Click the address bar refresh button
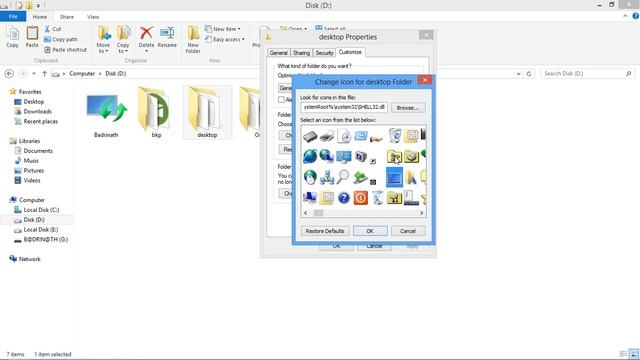640x360 pixels. click(x=529, y=74)
